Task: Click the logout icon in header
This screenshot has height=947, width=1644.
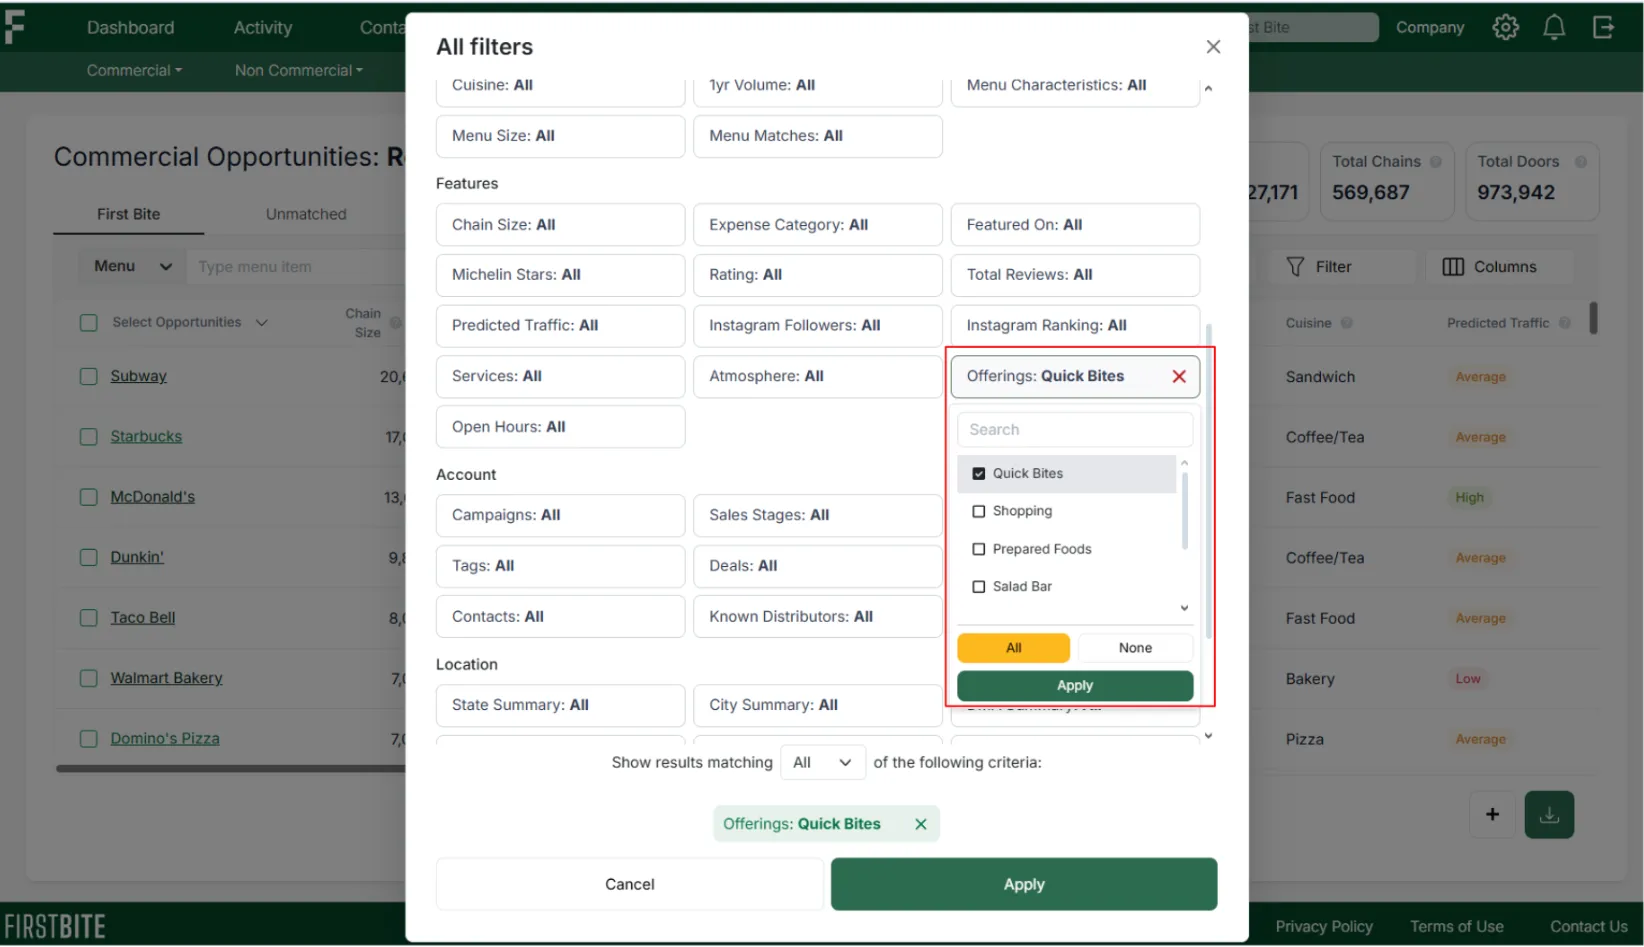Action: pyautogui.click(x=1603, y=28)
